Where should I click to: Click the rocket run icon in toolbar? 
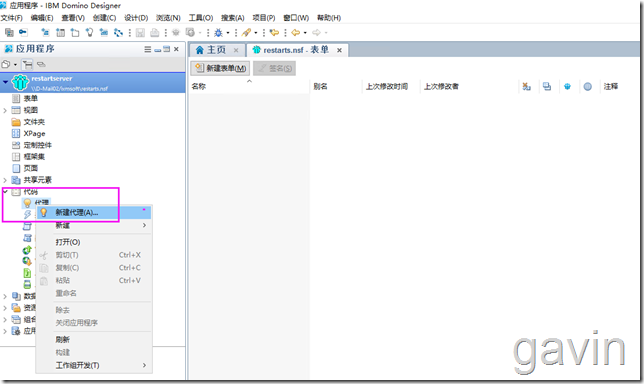point(246,32)
